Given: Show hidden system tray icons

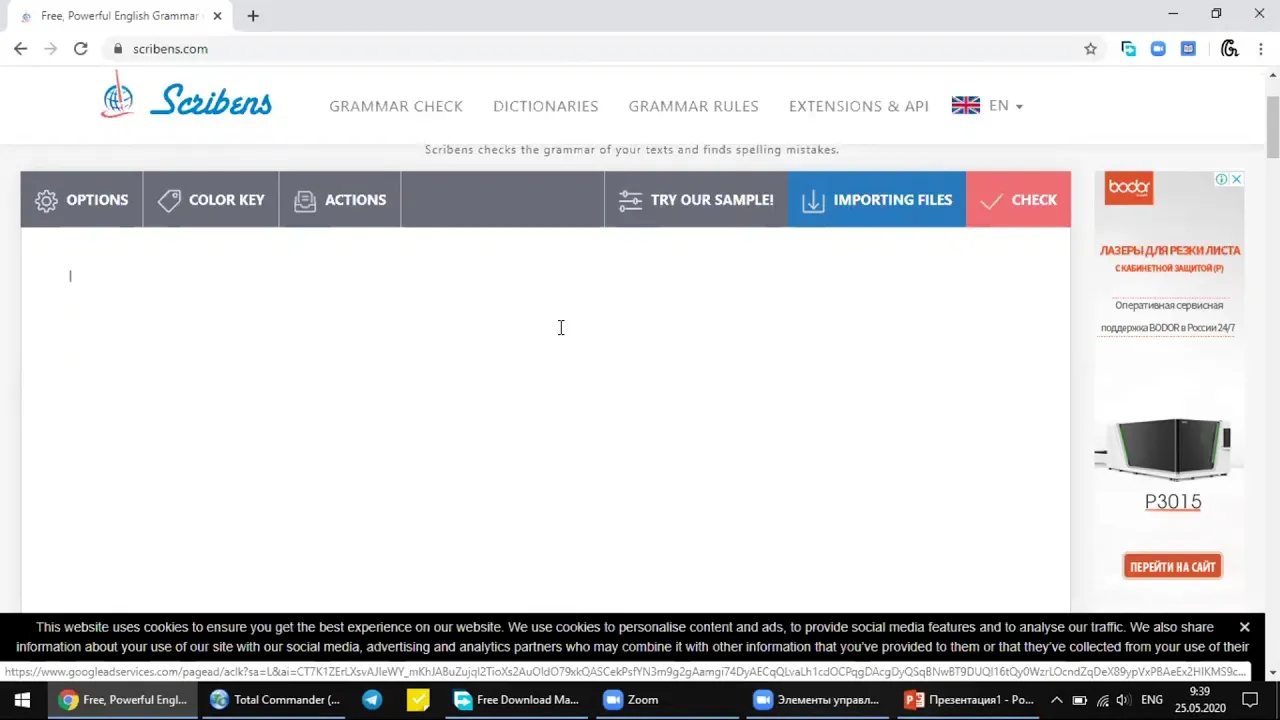Looking at the screenshot, I should (1056, 700).
